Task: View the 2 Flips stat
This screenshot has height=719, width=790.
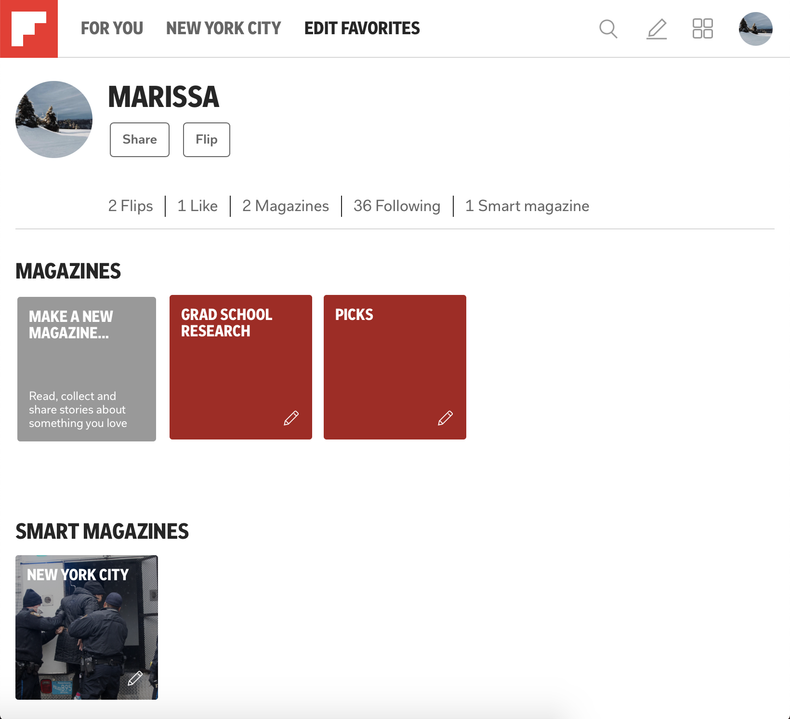Action: click(x=130, y=206)
